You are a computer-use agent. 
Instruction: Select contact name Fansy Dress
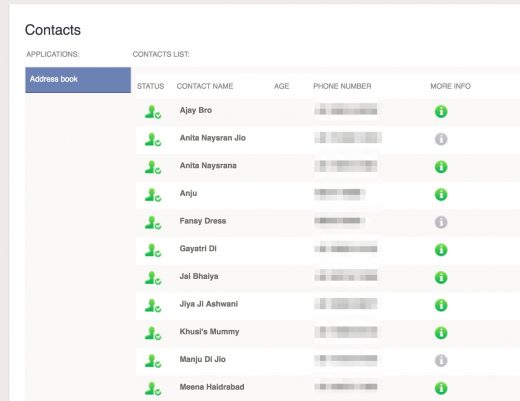(x=203, y=221)
